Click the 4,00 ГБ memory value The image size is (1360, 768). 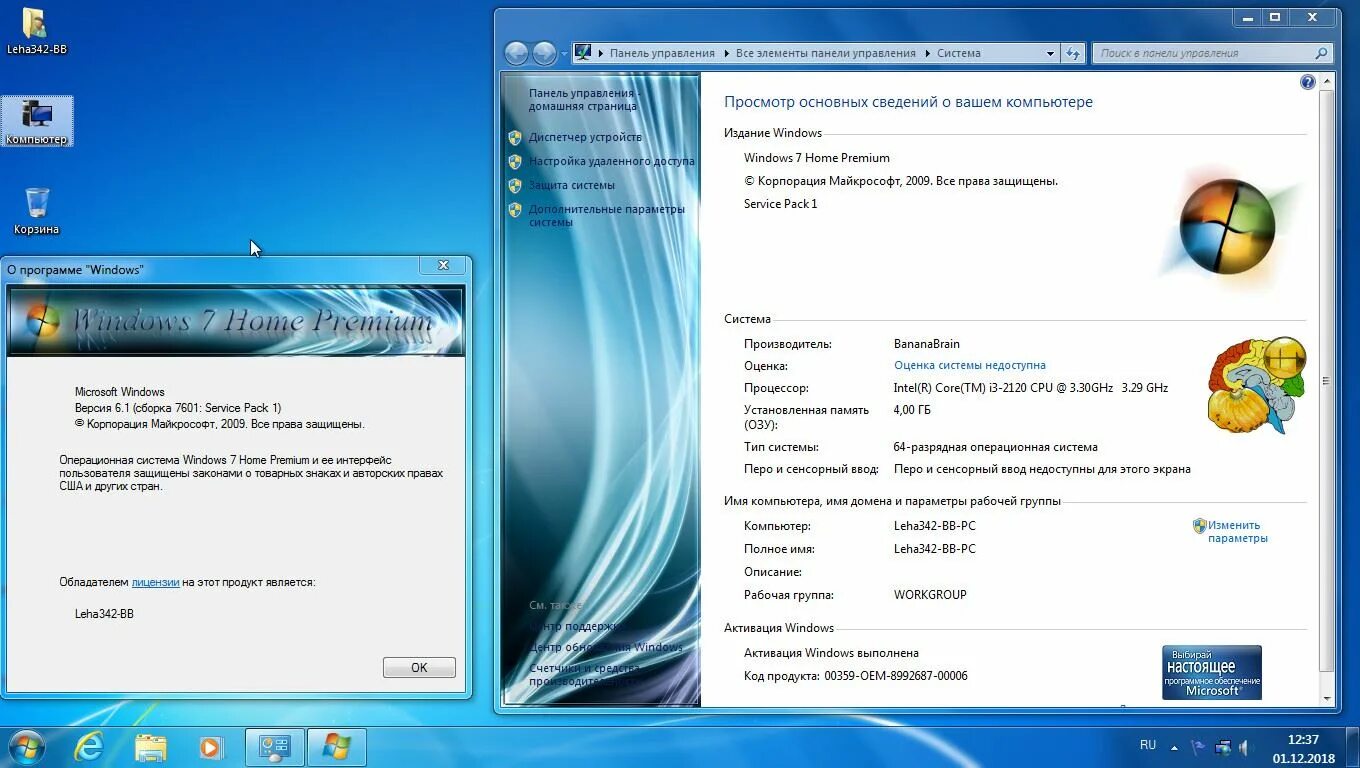(x=912, y=410)
